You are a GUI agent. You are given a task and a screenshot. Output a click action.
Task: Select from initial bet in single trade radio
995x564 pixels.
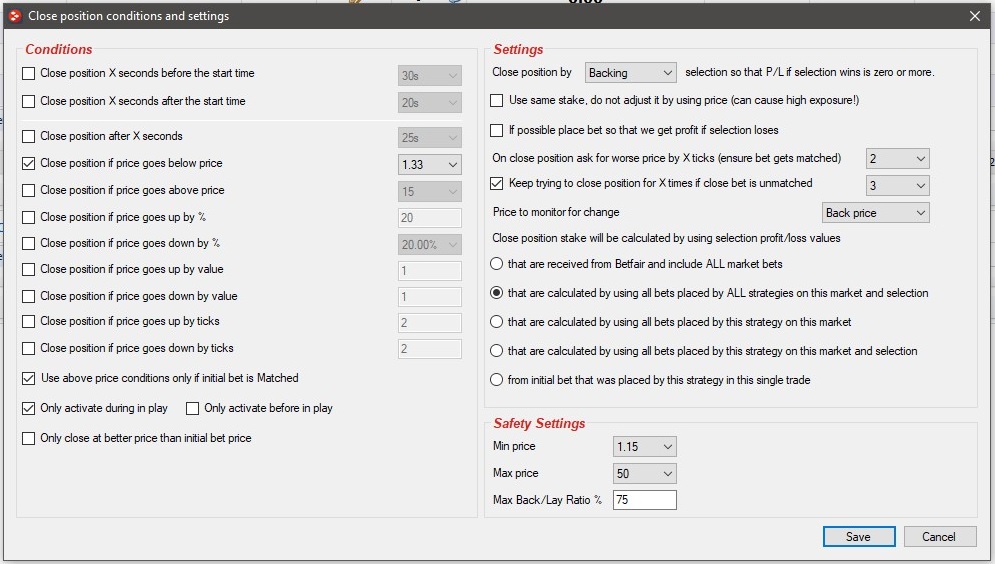point(496,380)
